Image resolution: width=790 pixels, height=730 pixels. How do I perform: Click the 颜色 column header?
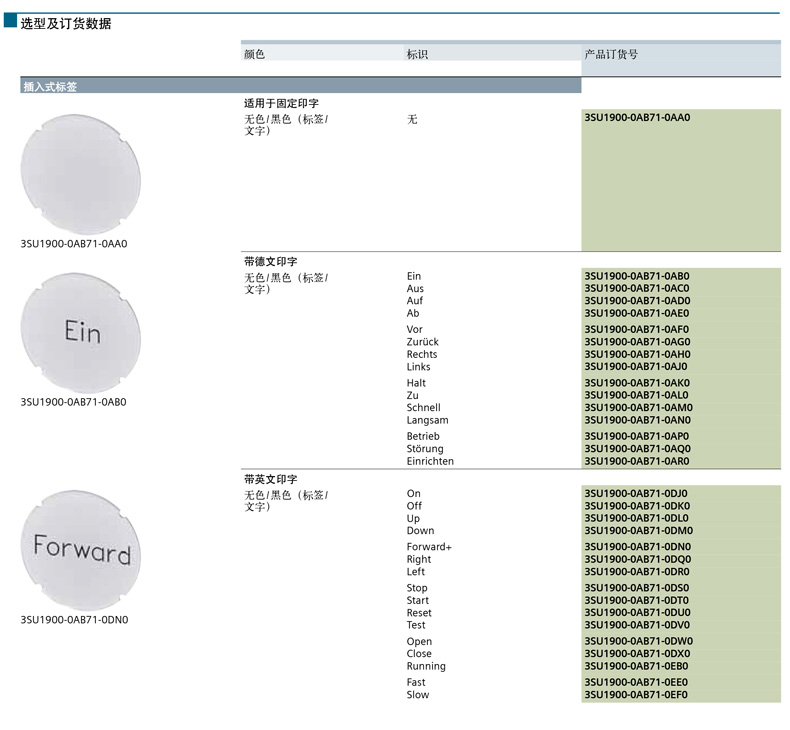255,55
